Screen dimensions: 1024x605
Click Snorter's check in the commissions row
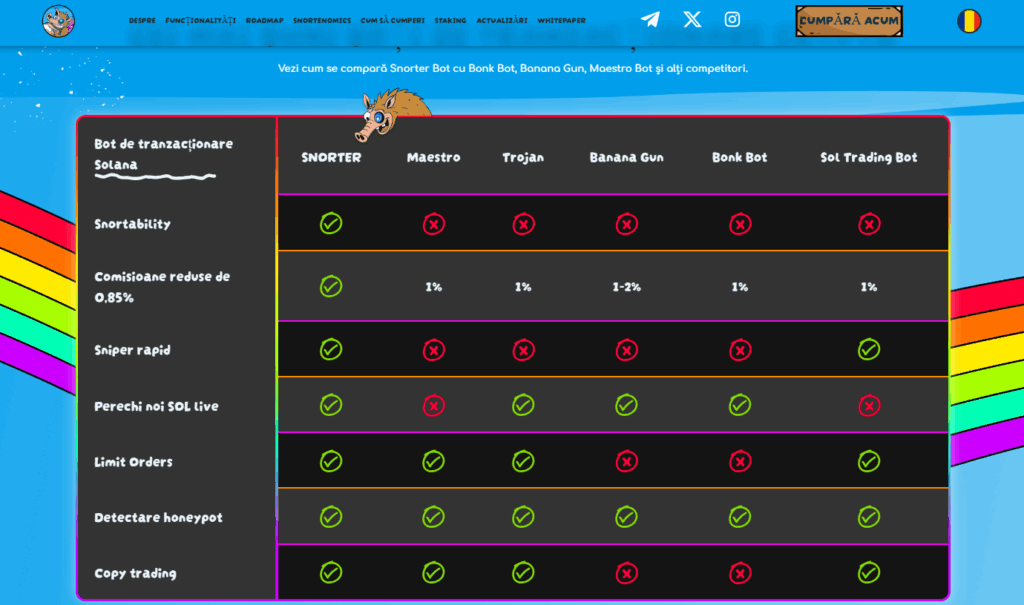pyautogui.click(x=331, y=286)
